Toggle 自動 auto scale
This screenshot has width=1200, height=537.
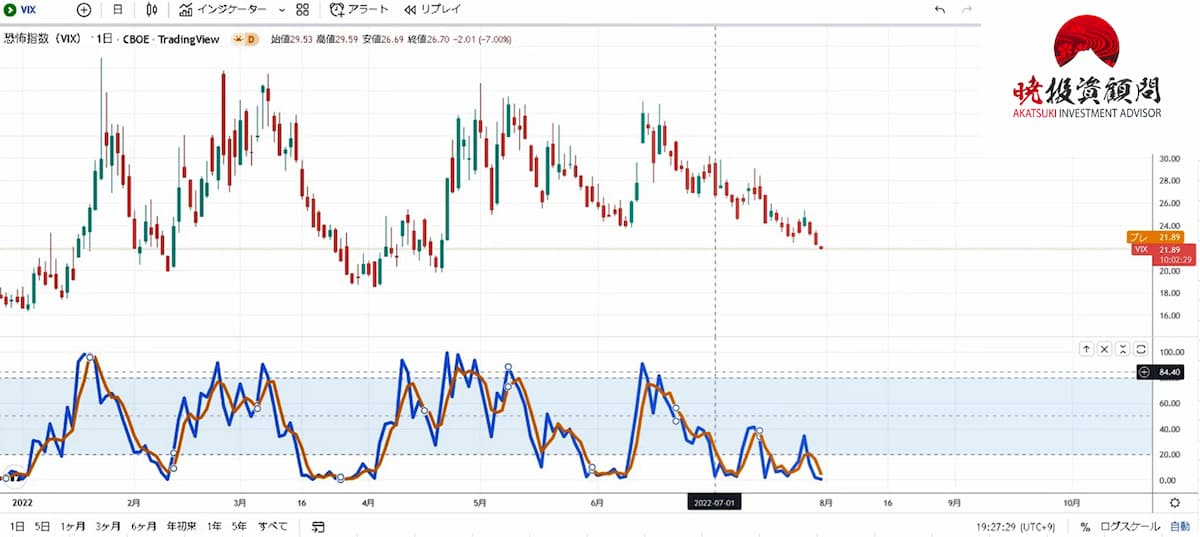point(1180,526)
